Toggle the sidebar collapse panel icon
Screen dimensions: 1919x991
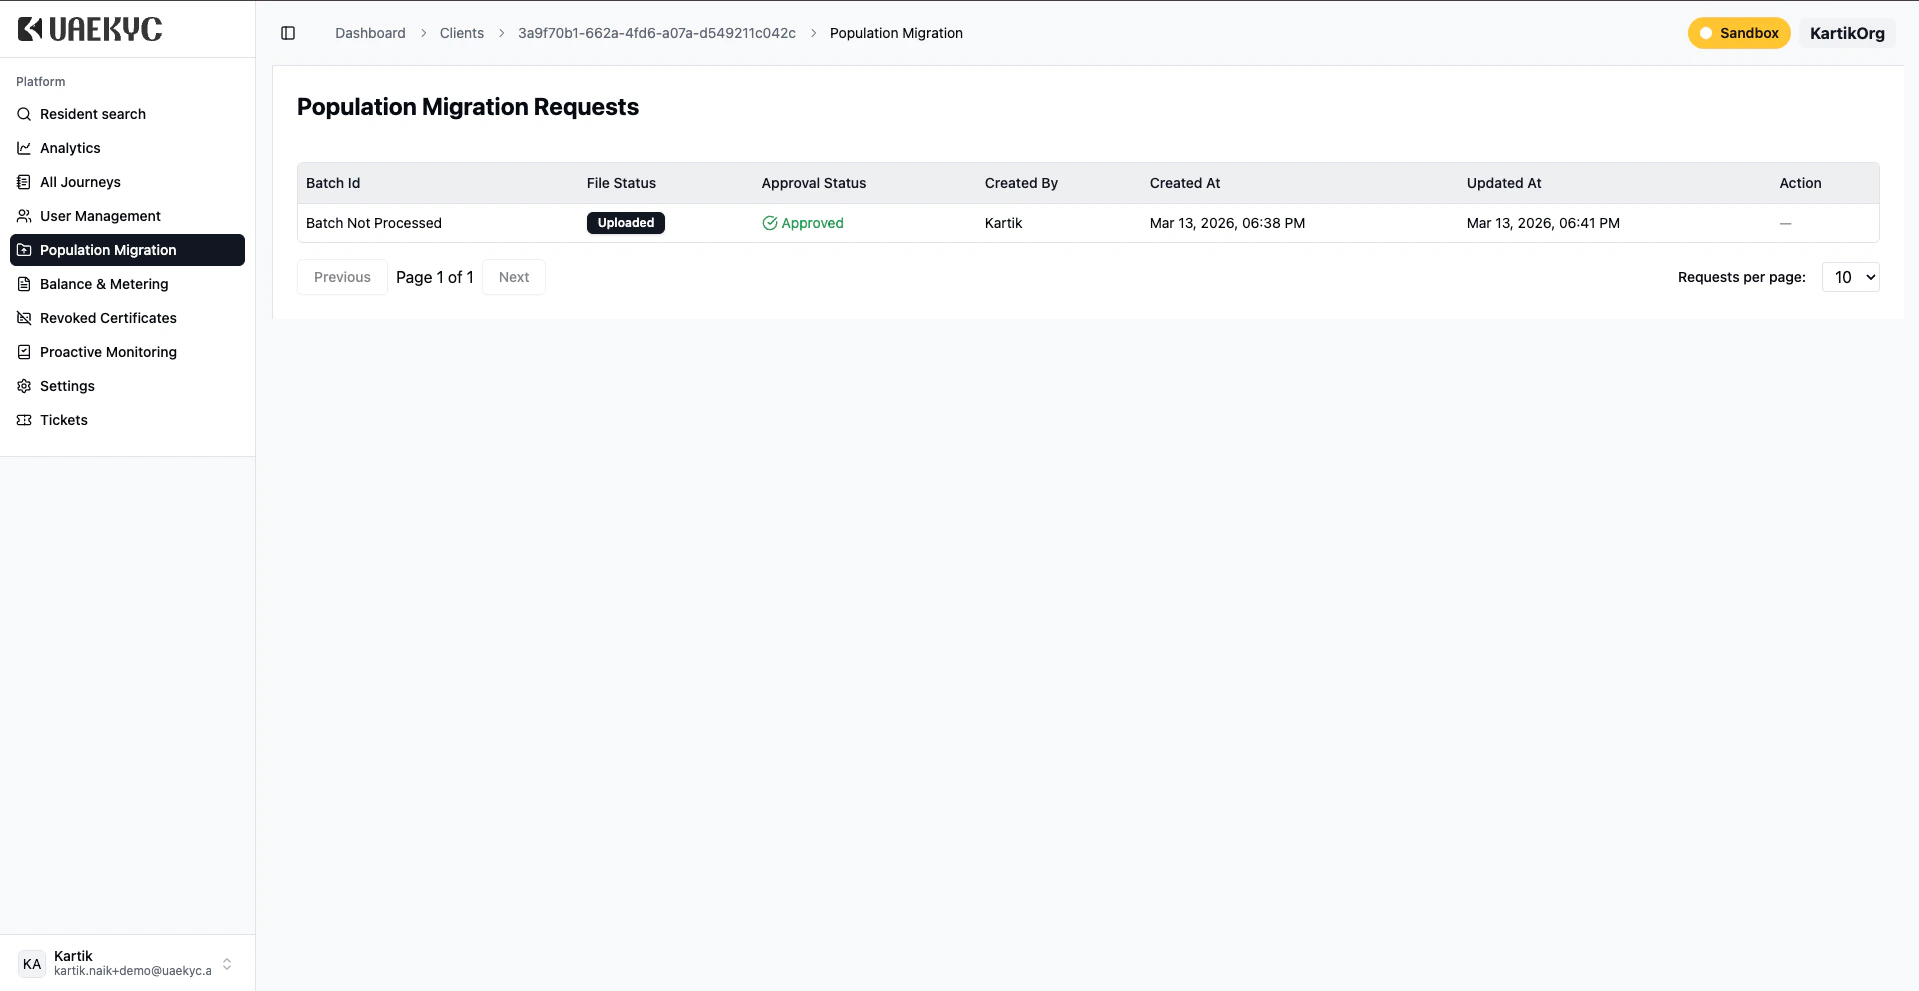click(x=288, y=33)
